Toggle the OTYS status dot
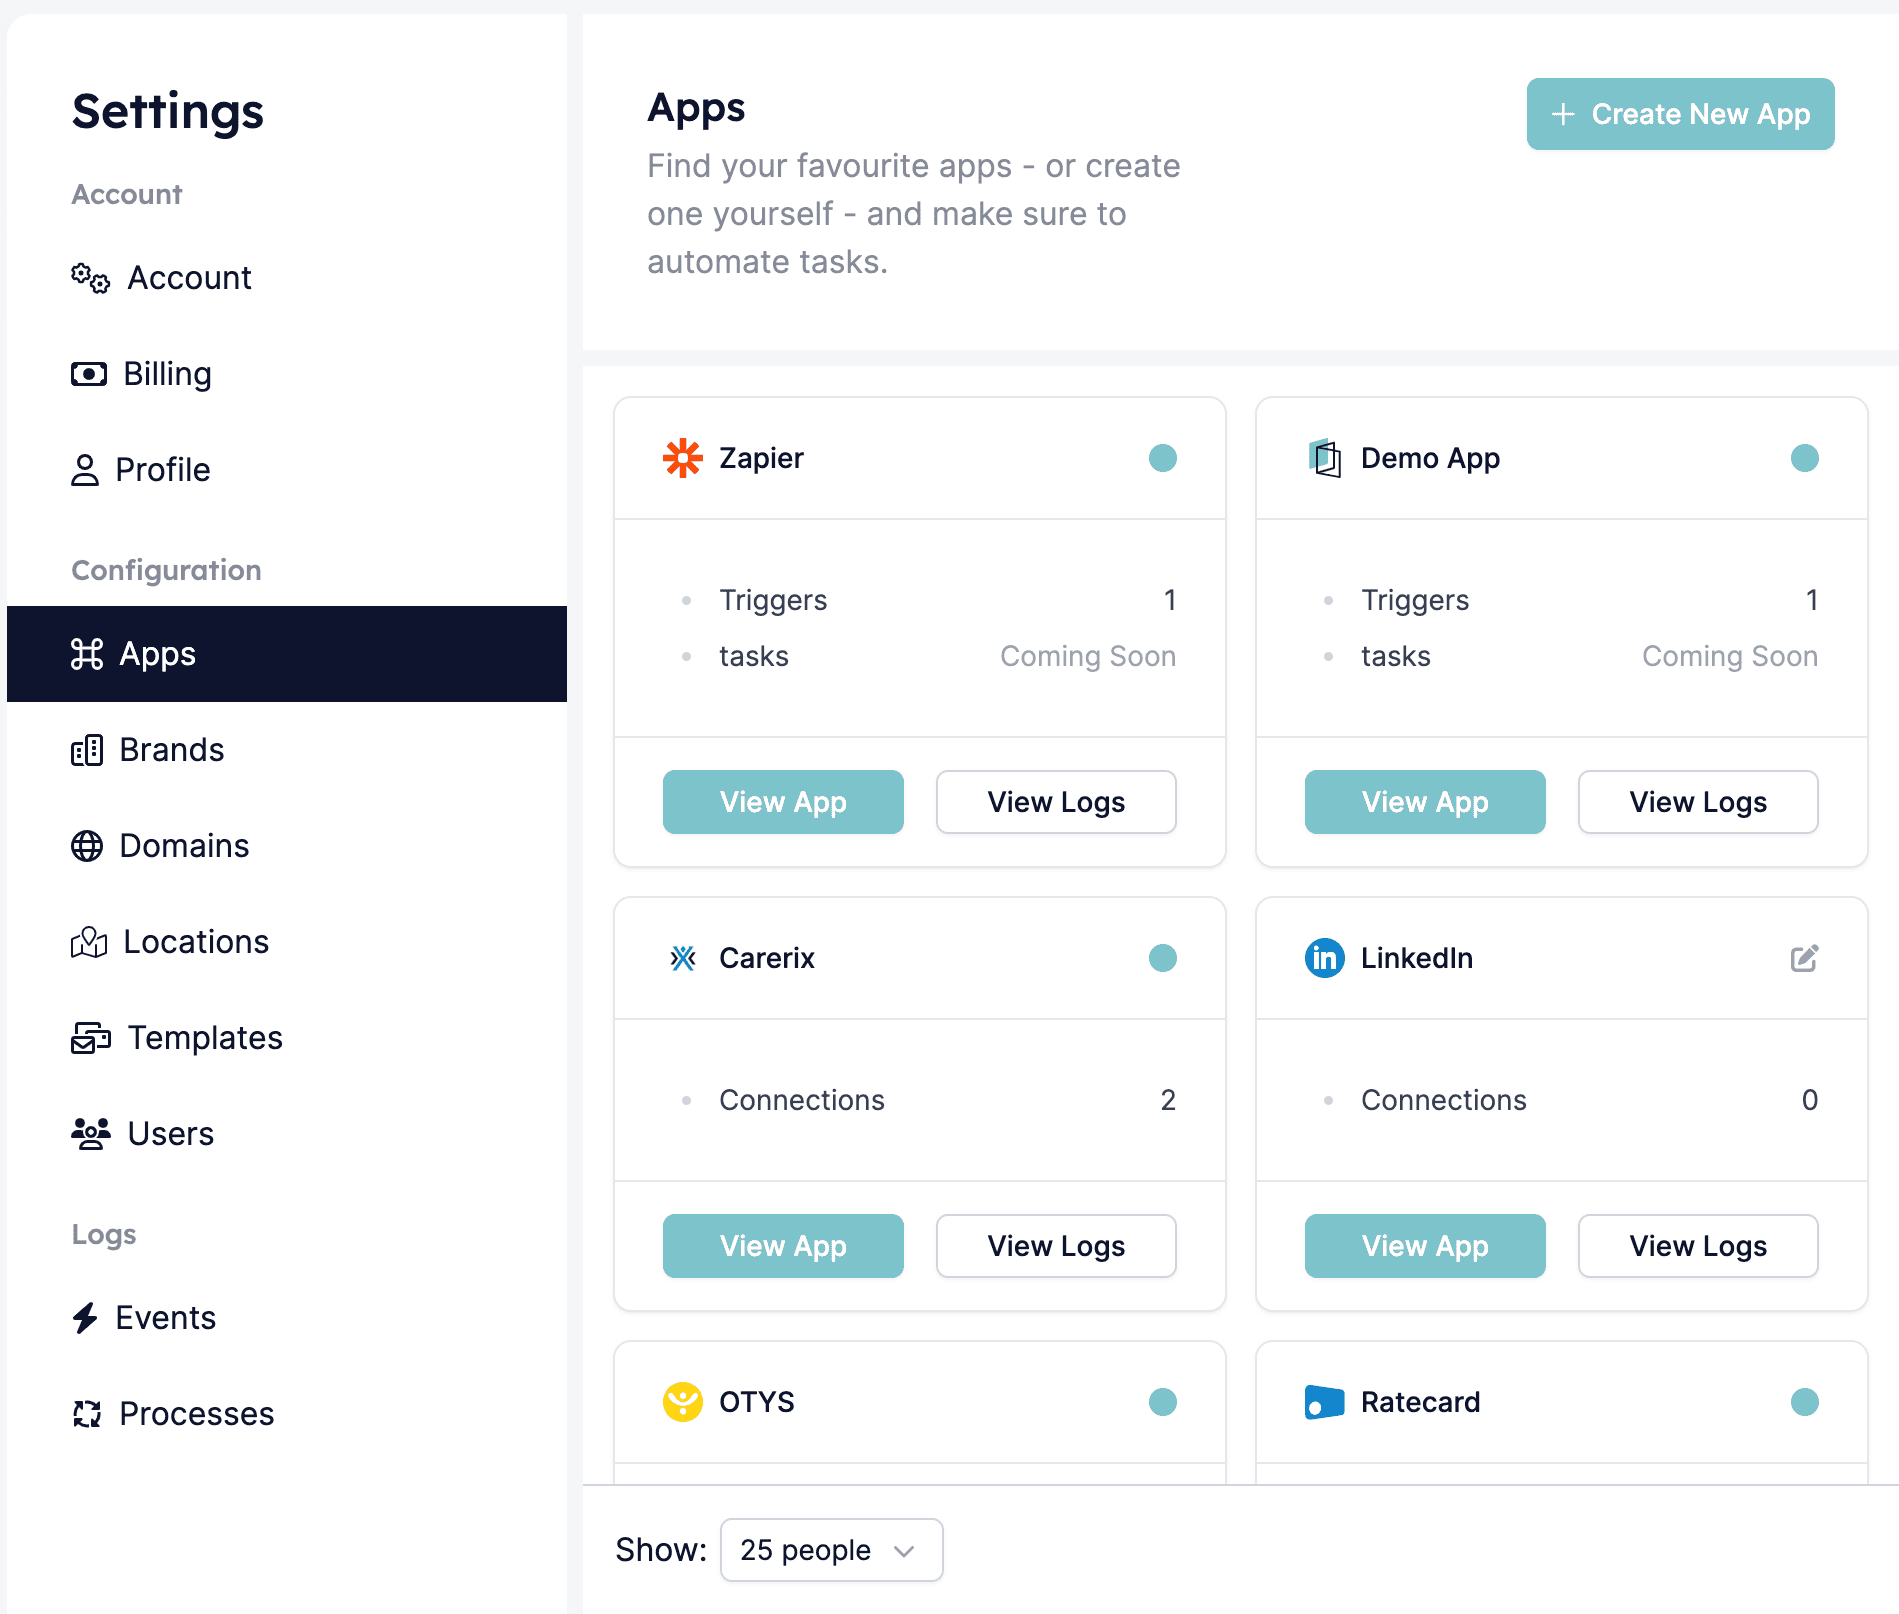The image size is (1899, 1614). (1163, 1402)
